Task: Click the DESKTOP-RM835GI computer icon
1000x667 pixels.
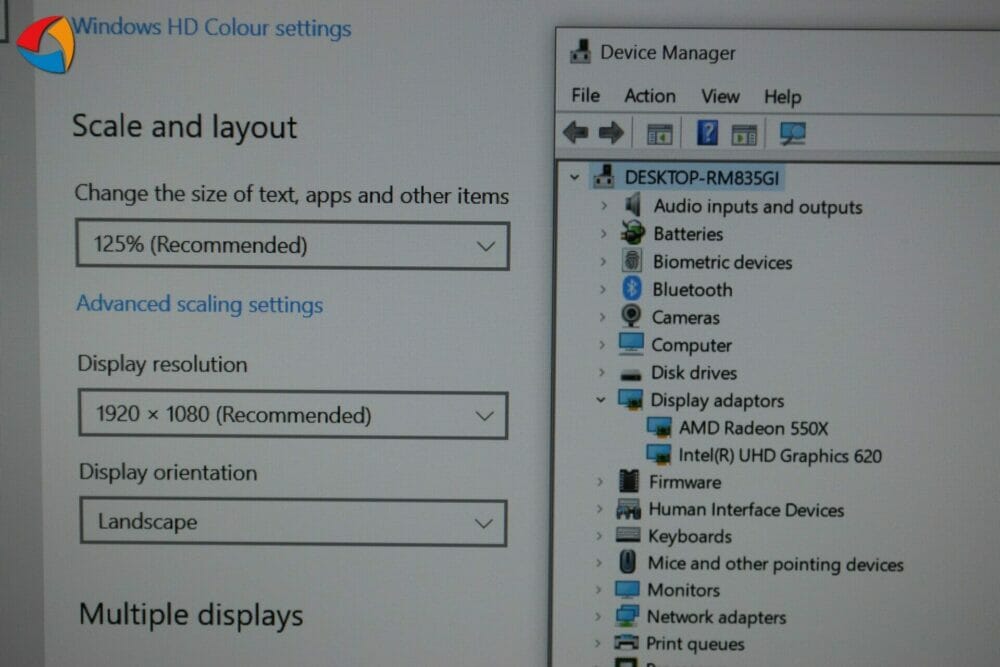Action: [603, 177]
